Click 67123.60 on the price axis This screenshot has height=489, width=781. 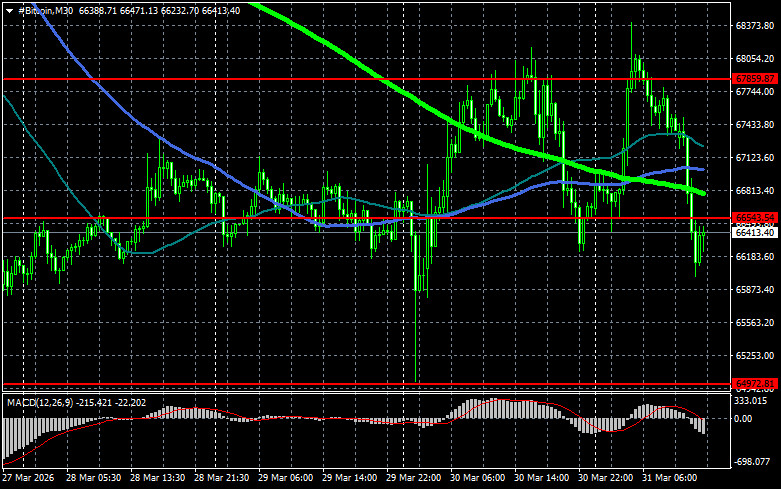[x=755, y=157]
